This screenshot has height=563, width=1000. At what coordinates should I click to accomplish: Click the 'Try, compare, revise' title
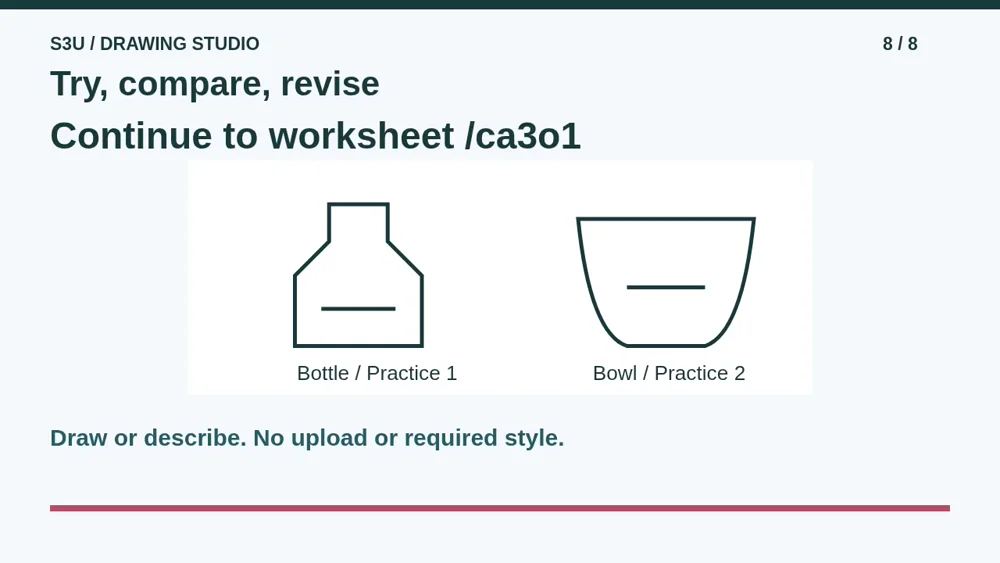coord(215,85)
